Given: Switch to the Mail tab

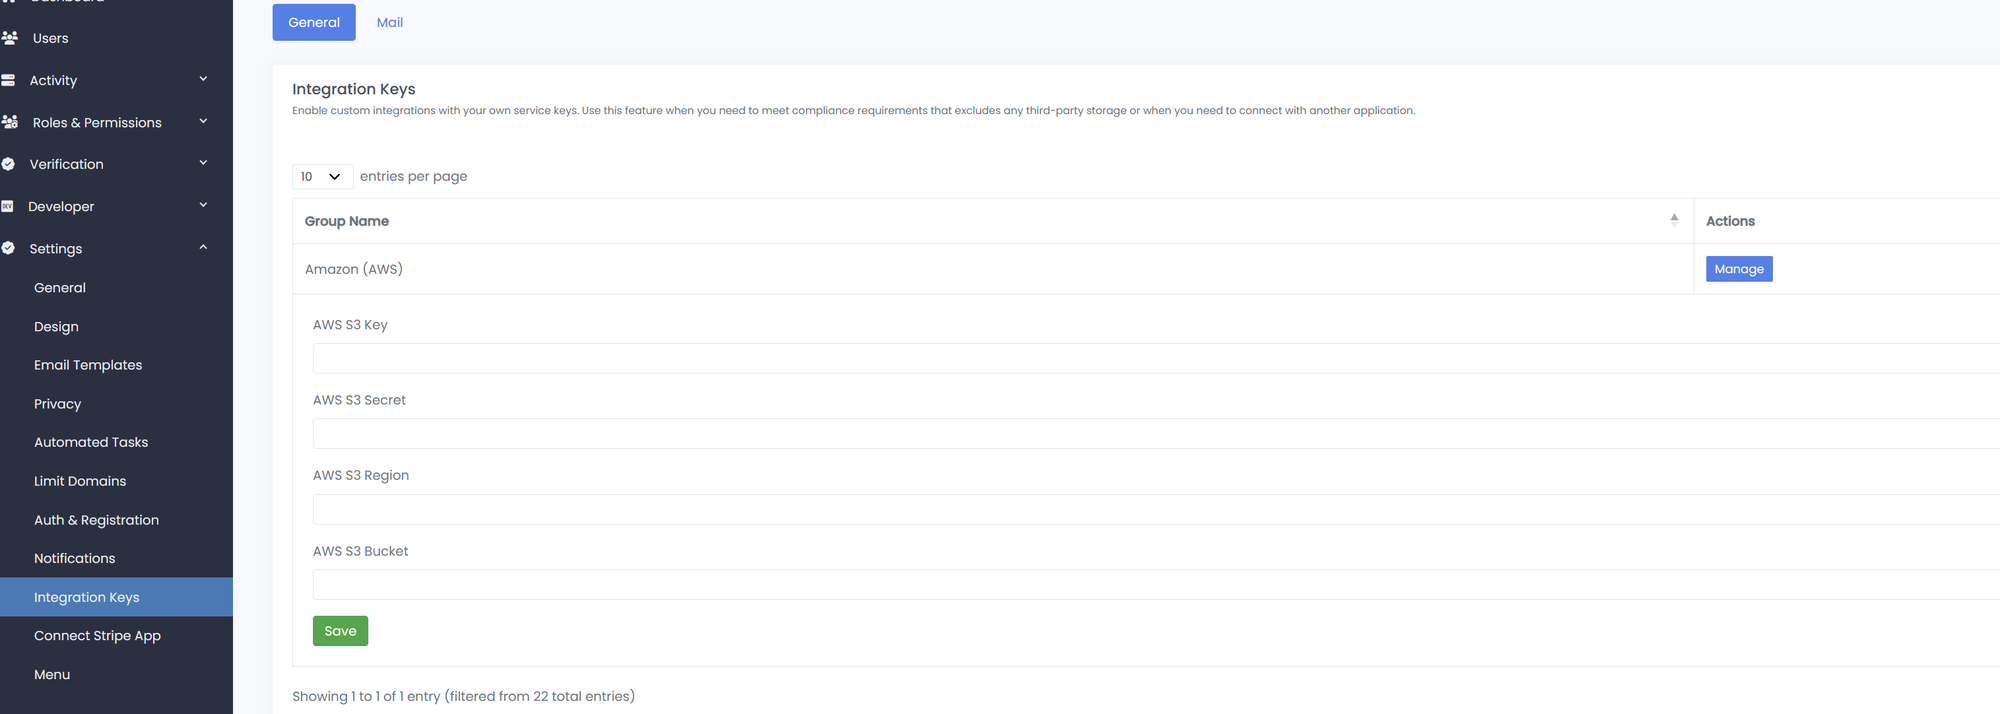Looking at the screenshot, I should click(389, 22).
